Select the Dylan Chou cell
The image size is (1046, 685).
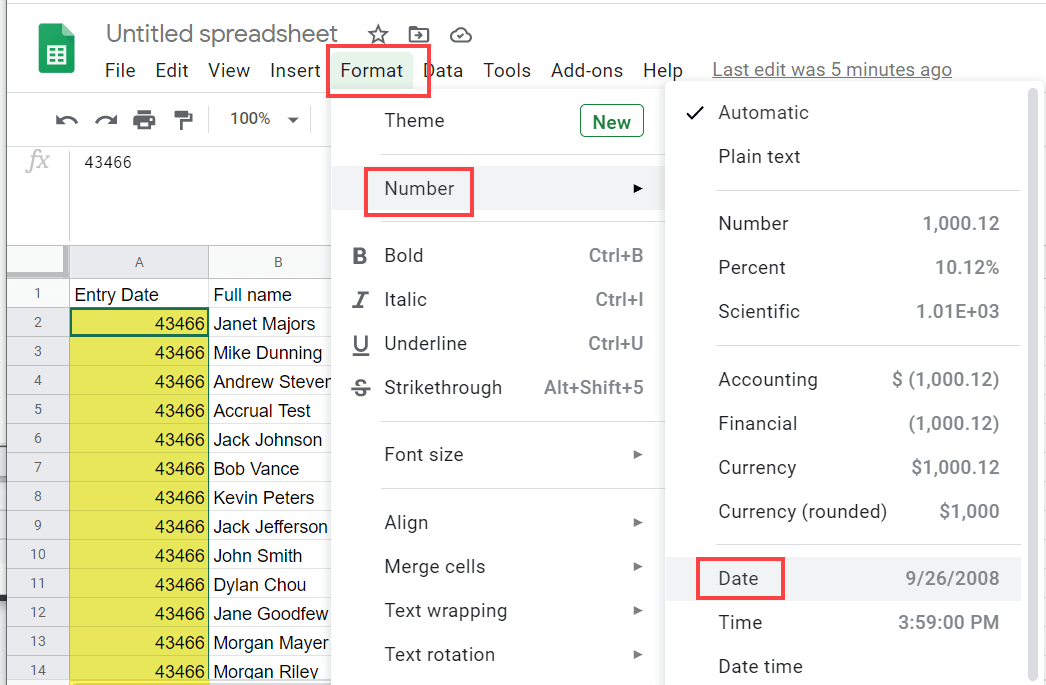tap(270, 584)
